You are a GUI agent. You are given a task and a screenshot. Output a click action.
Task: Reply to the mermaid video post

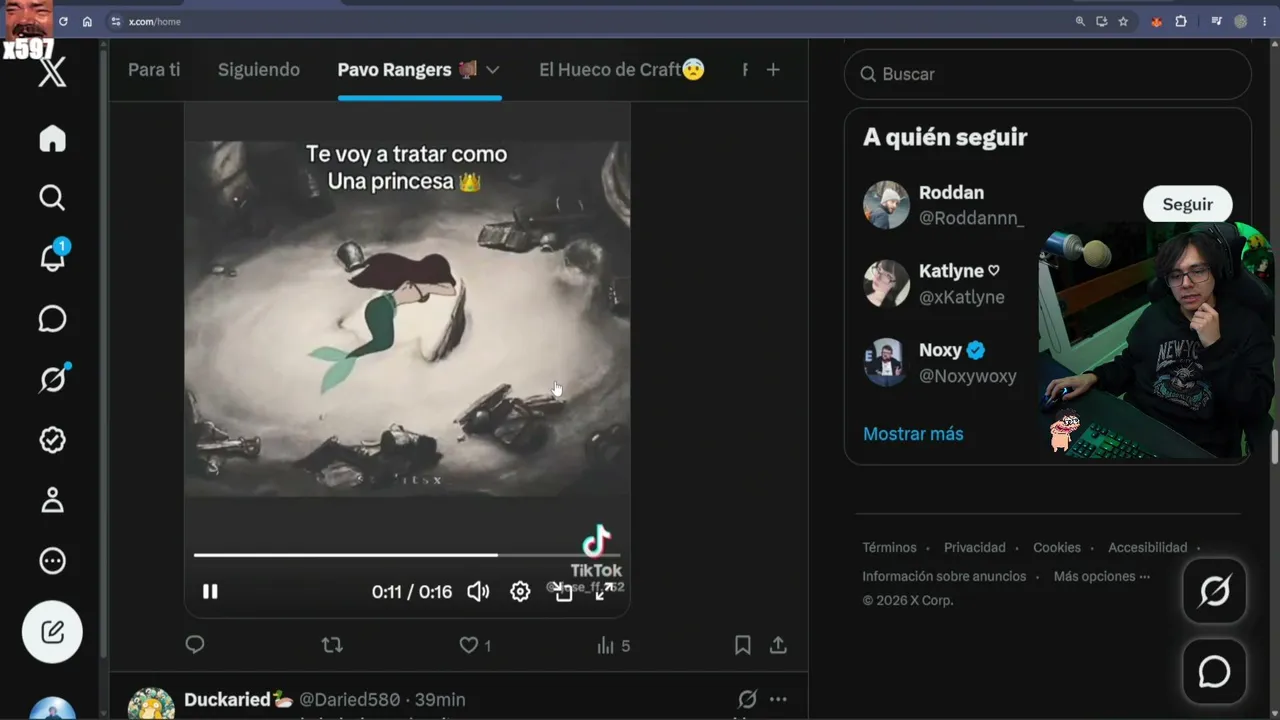pyautogui.click(x=195, y=645)
